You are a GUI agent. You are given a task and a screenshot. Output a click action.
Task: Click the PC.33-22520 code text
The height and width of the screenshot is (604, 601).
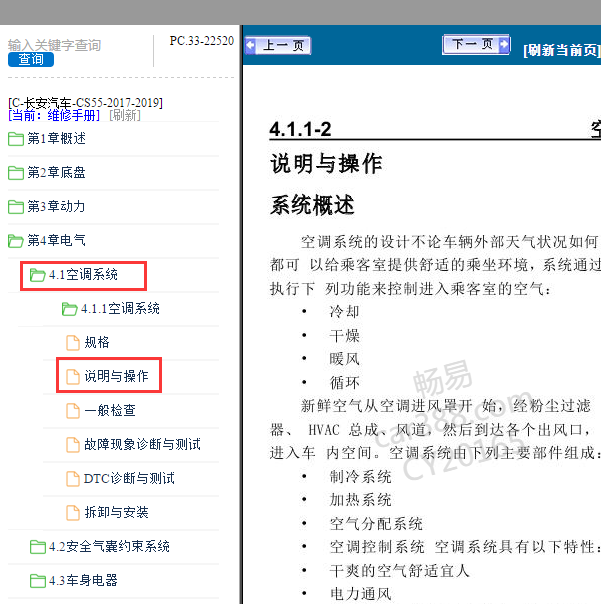click(x=201, y=41)
